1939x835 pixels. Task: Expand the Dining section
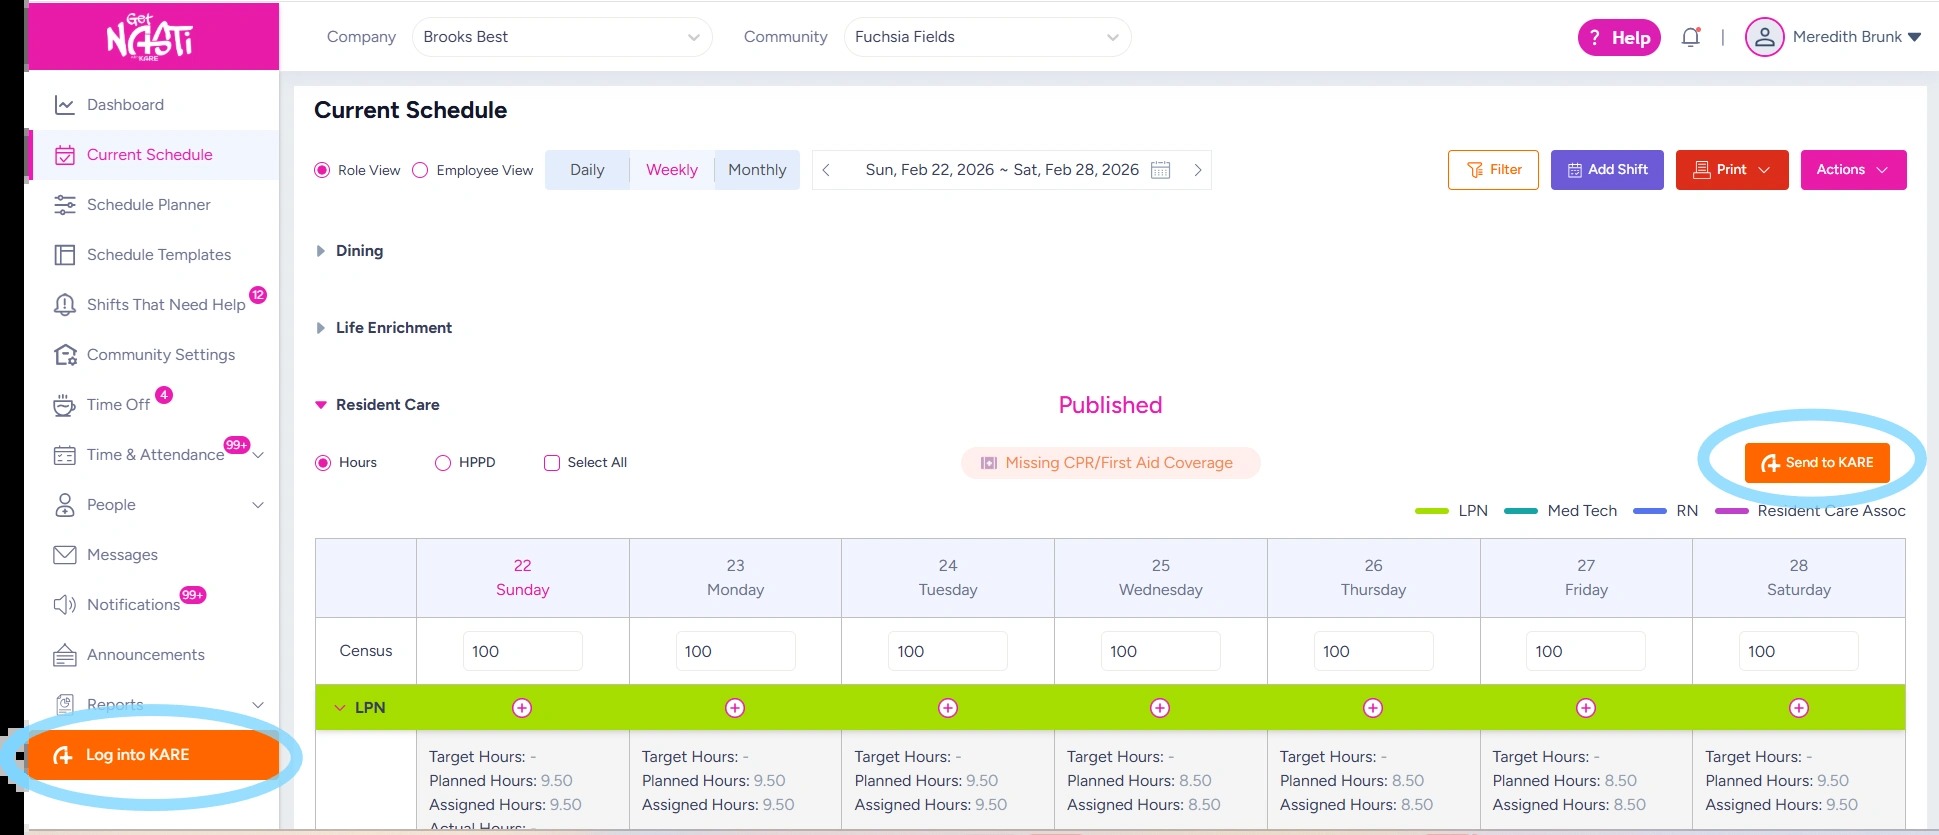[x=320, y=251]
